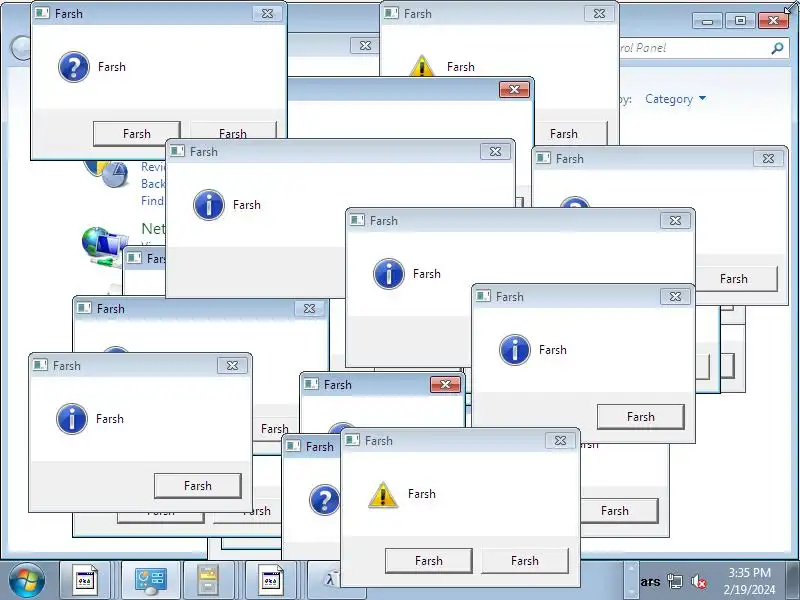This screenshot has height=600, width=800.
Task: Click the right Farsh button in the frontmost warning dialog
Action: coord(525,561)
